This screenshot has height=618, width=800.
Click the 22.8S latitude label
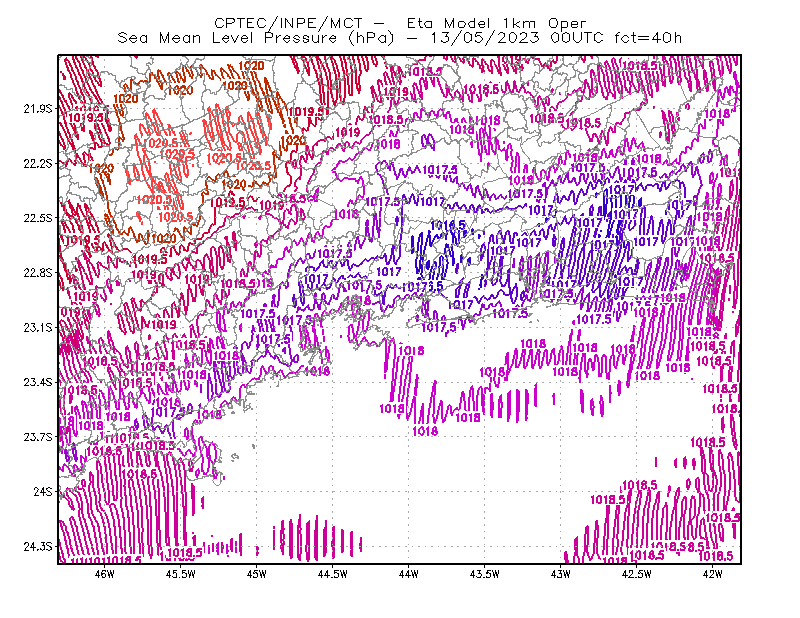[38, 273]
